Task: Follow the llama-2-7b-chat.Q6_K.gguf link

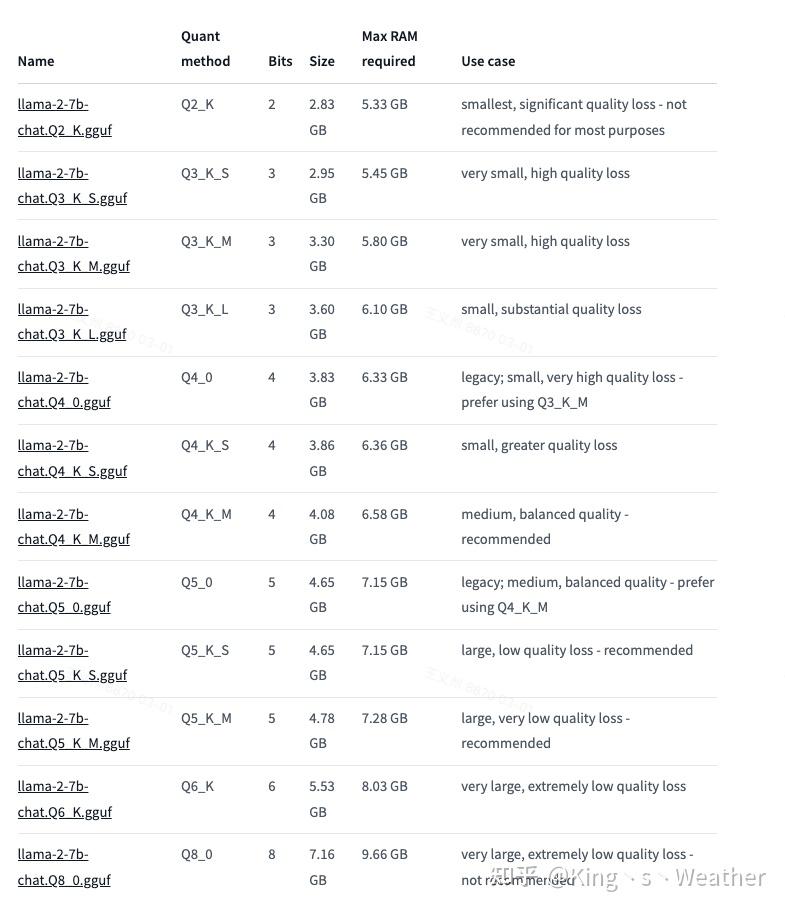Action: tap(65, 799)
